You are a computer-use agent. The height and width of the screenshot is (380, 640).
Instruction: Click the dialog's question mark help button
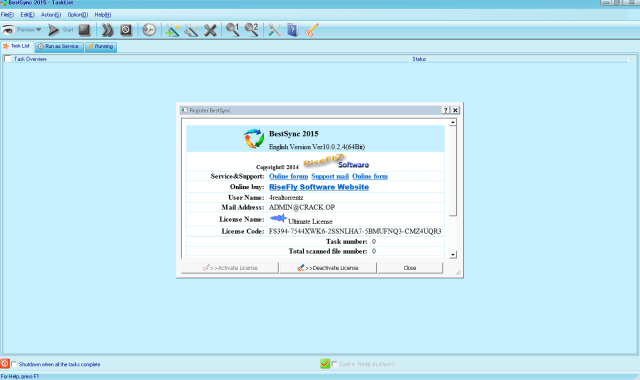446,110
